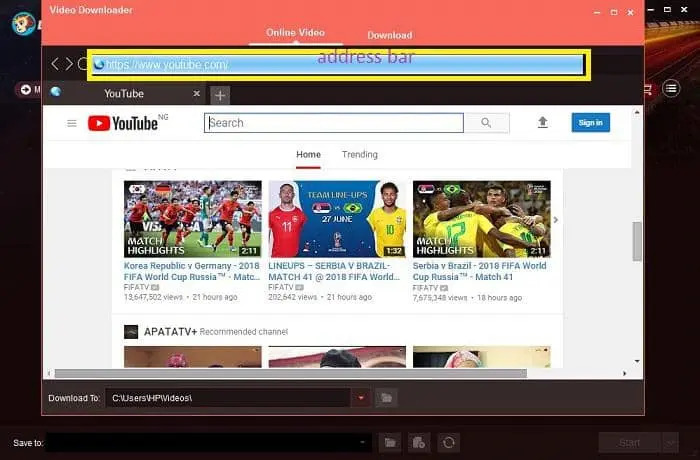
Task: Browse folder next to Download To path
Action: point(385,398)
